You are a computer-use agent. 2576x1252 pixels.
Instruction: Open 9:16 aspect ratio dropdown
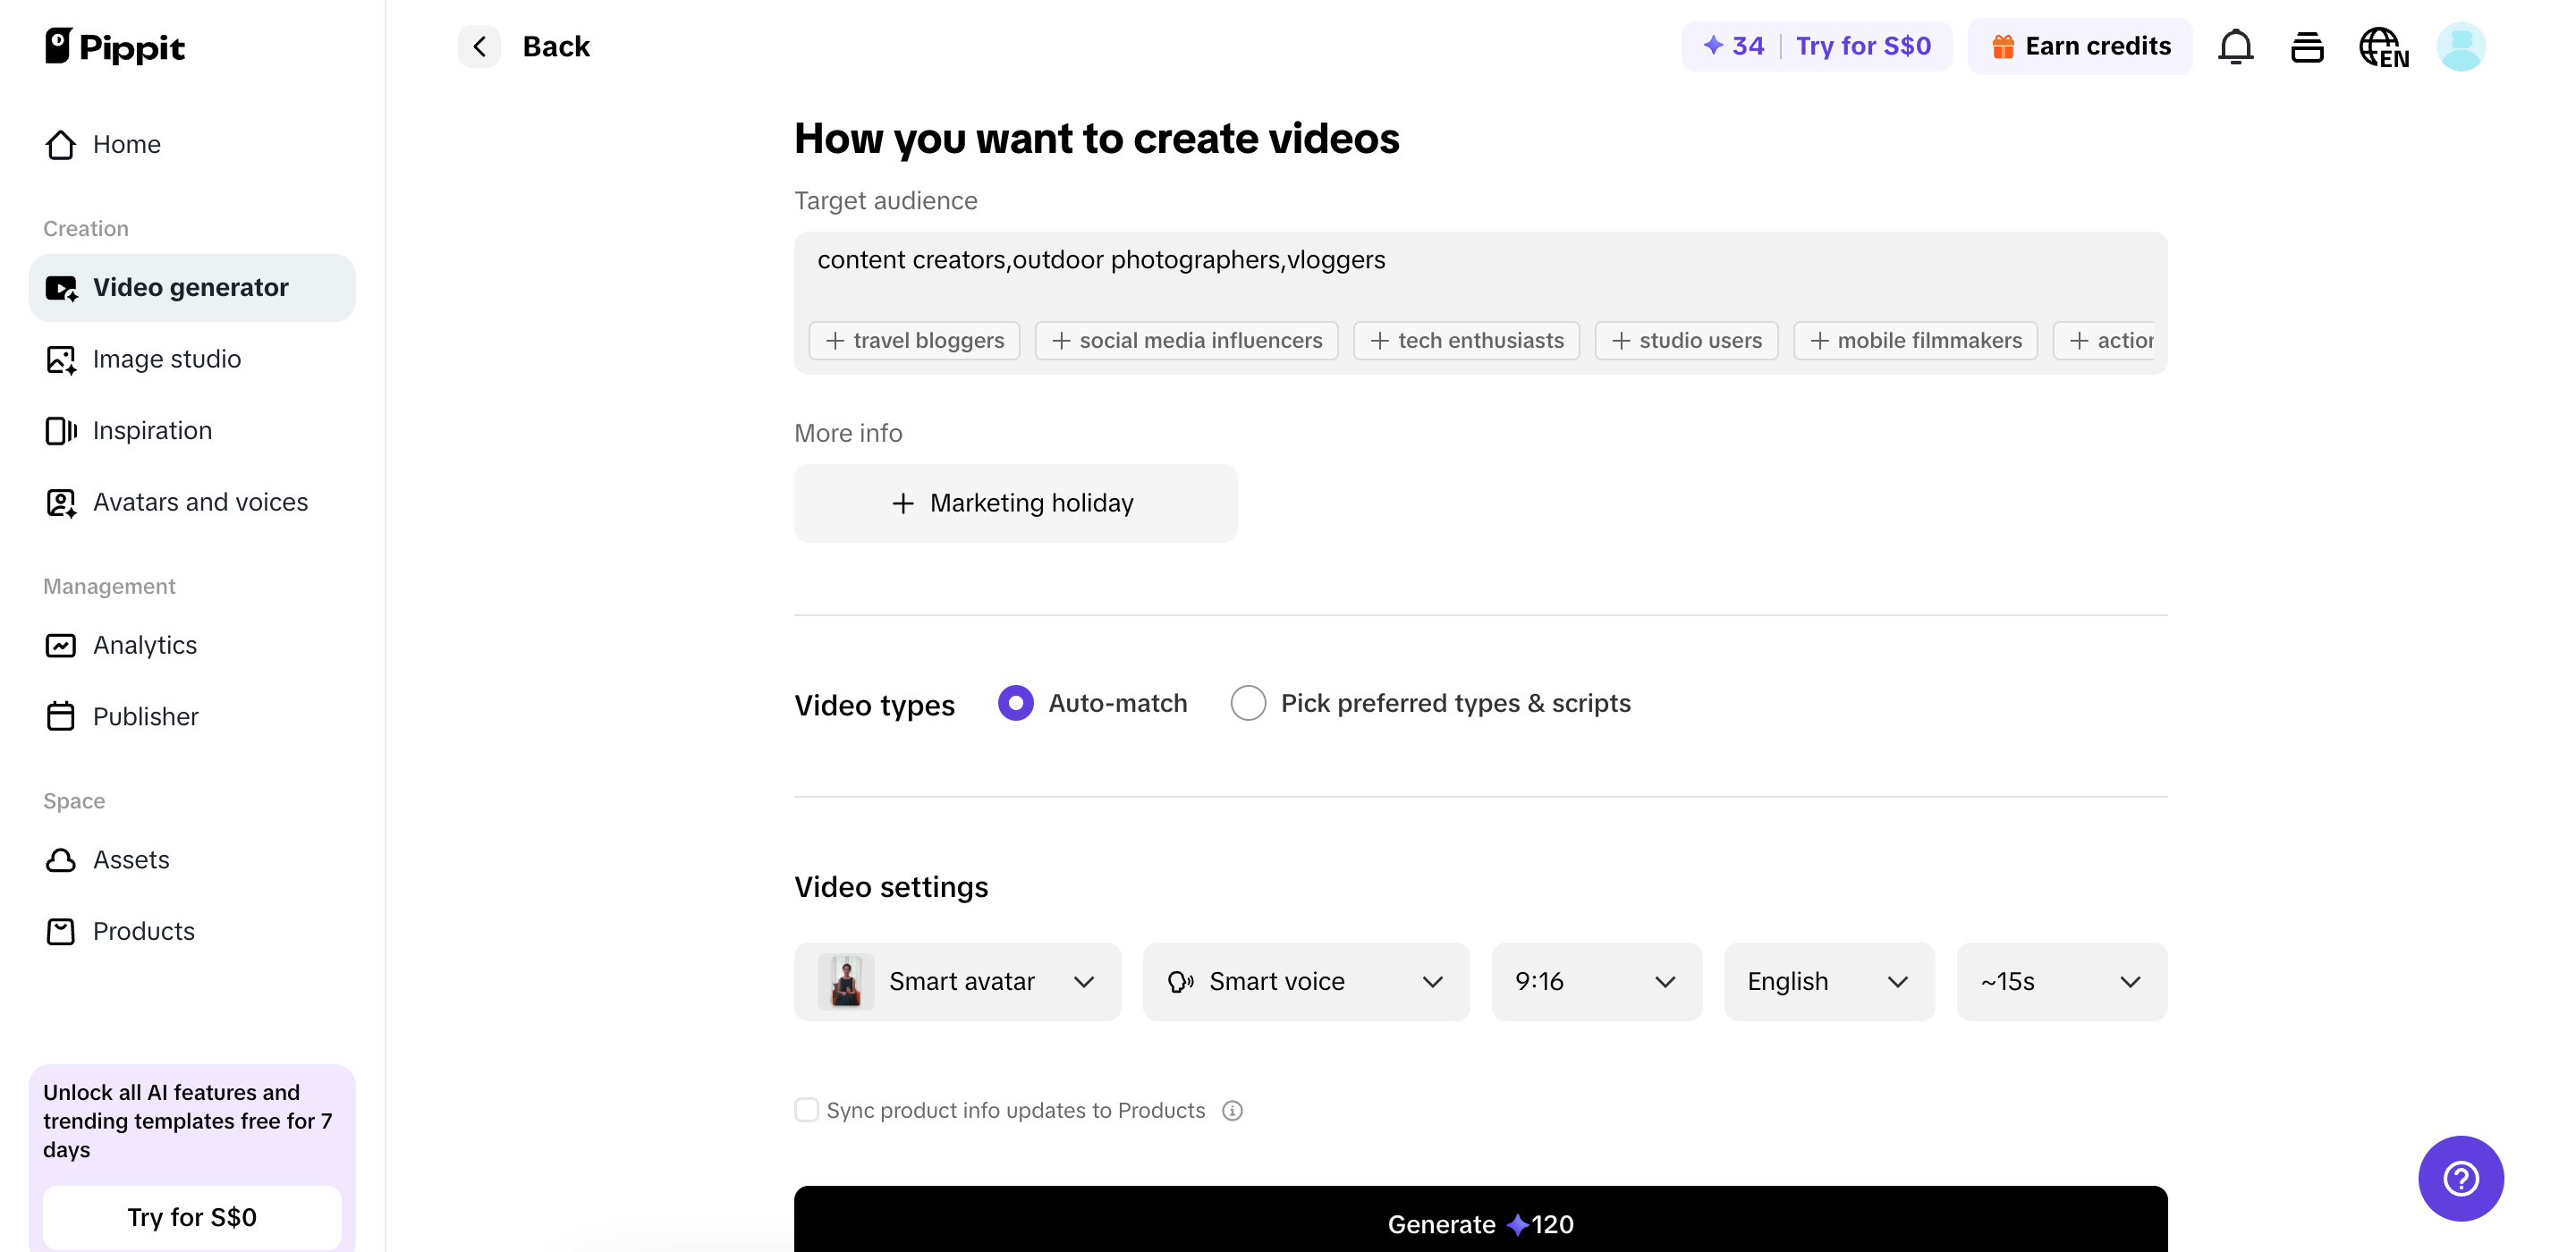tap(1596, 982)
